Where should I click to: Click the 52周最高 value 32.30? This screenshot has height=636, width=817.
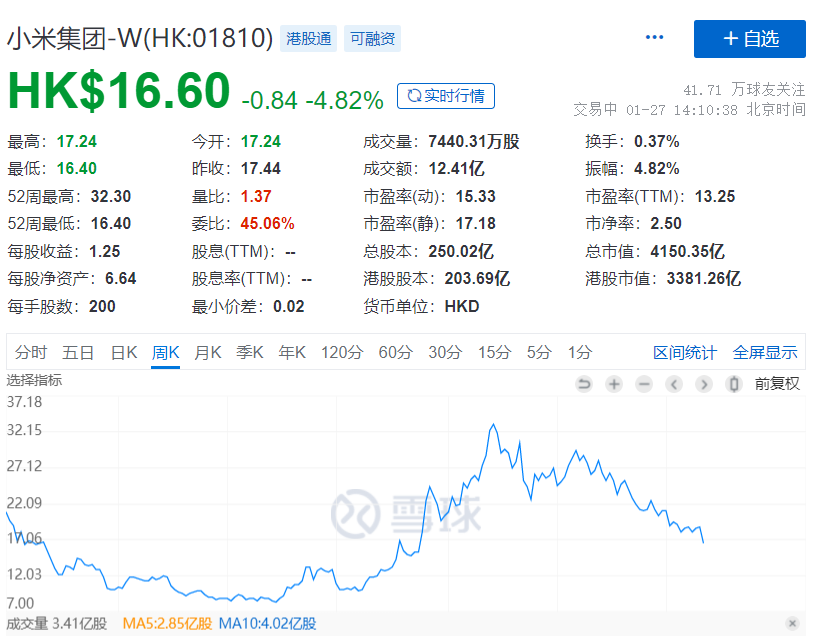pos(111,196)
